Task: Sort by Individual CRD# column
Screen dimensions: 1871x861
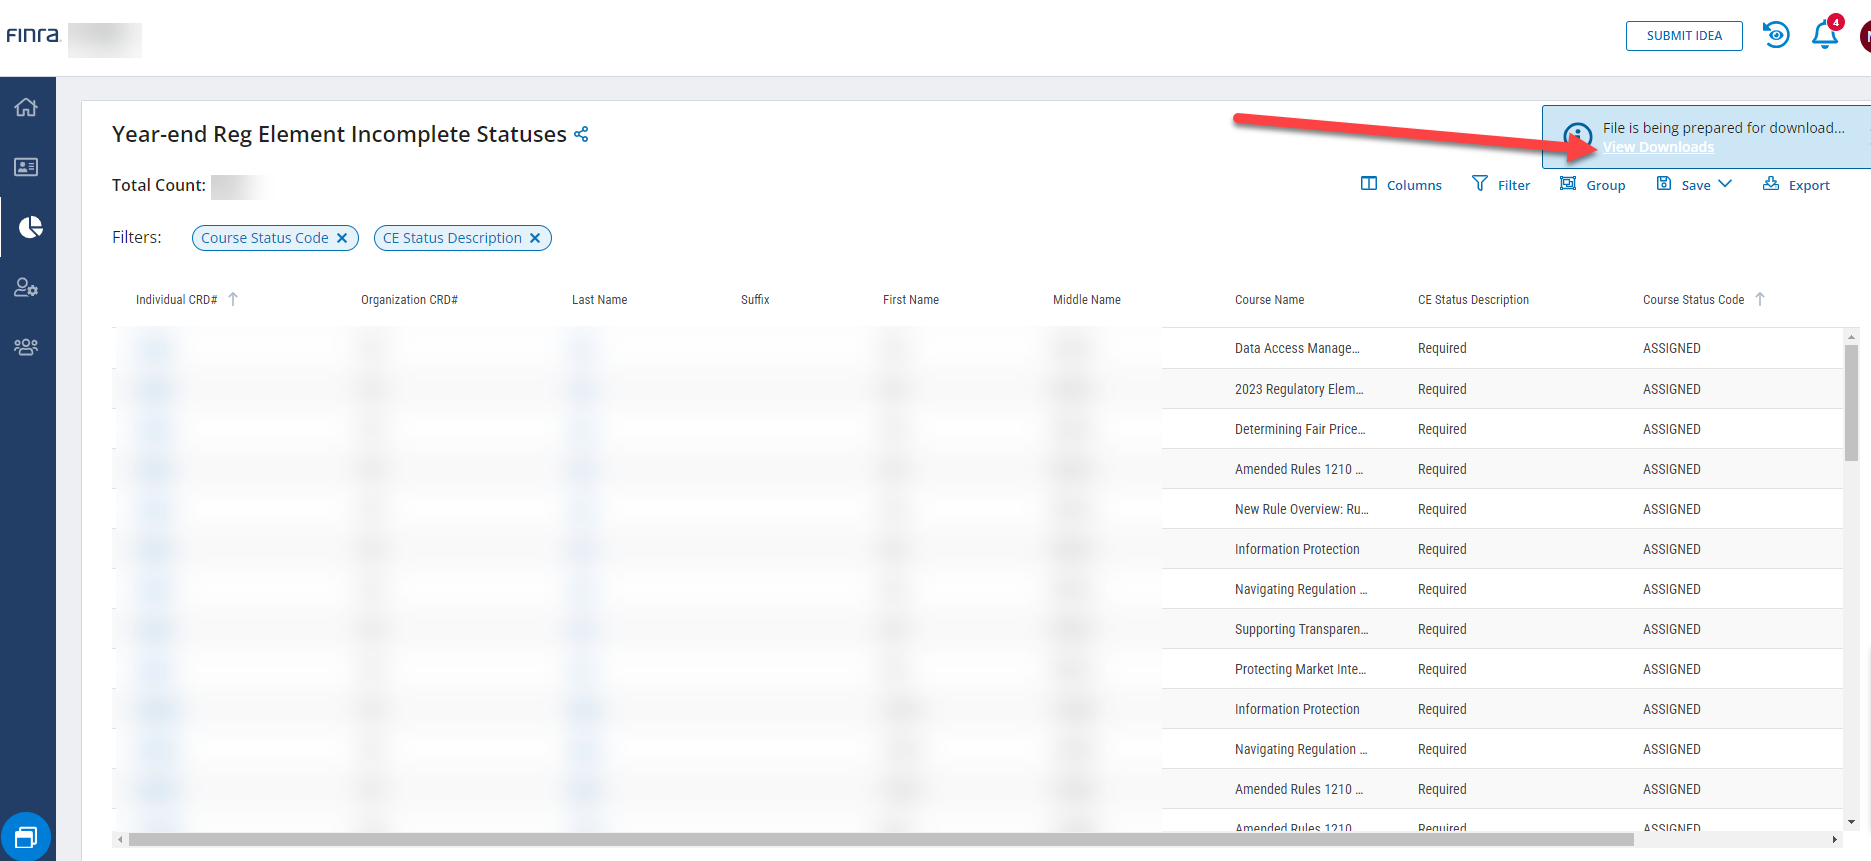Action: [177, 300]
